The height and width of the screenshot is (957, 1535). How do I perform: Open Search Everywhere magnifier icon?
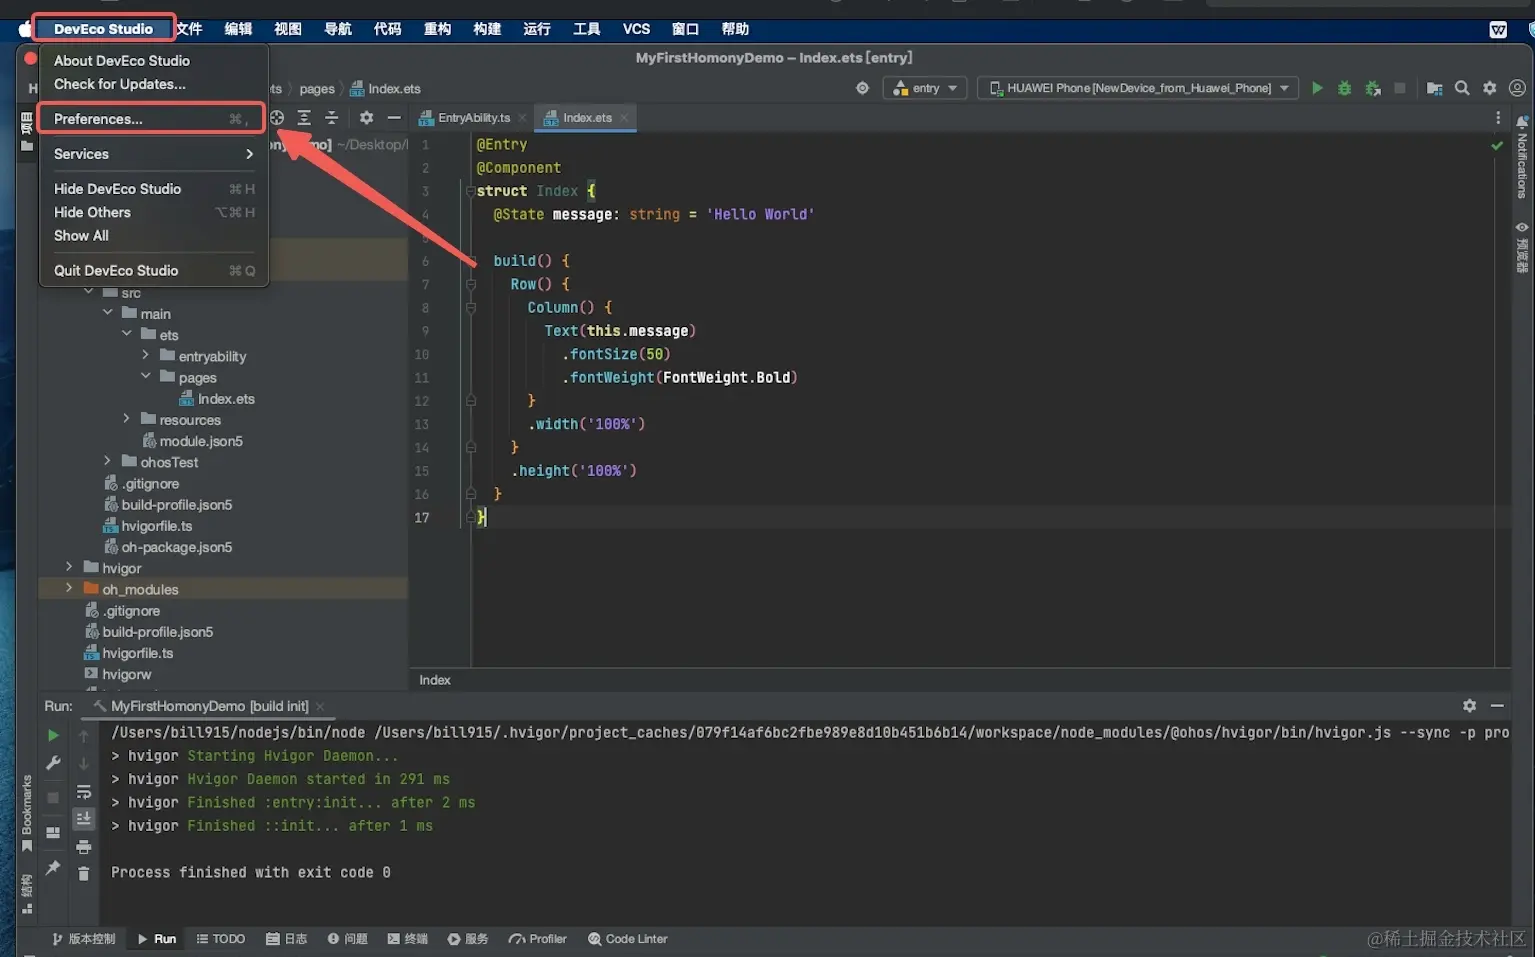[x=1462, y=88]
